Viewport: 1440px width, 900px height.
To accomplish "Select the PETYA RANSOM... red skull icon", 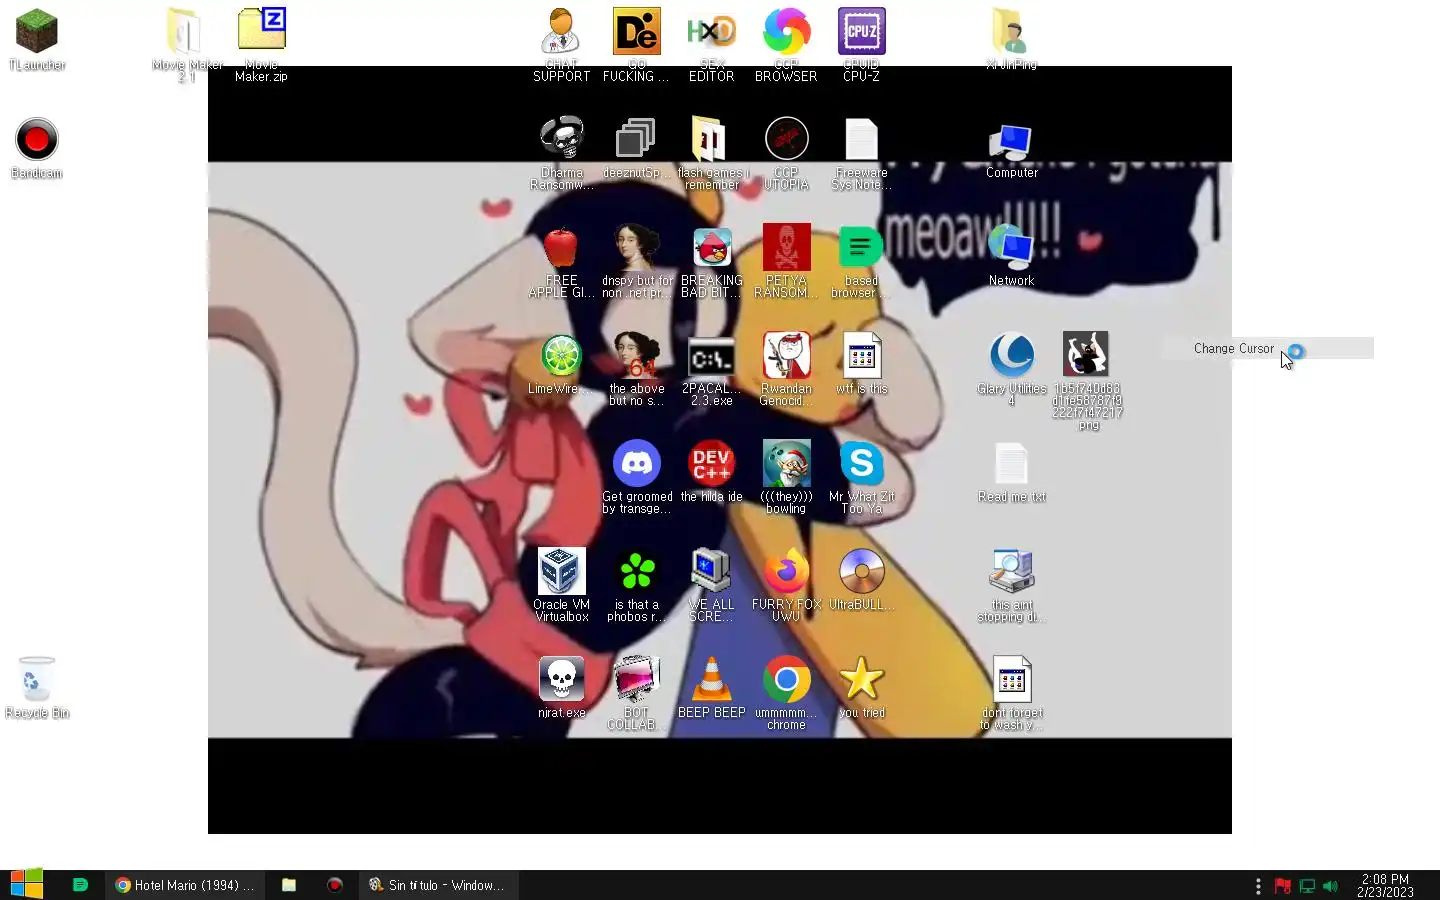I will click(786, 248).
